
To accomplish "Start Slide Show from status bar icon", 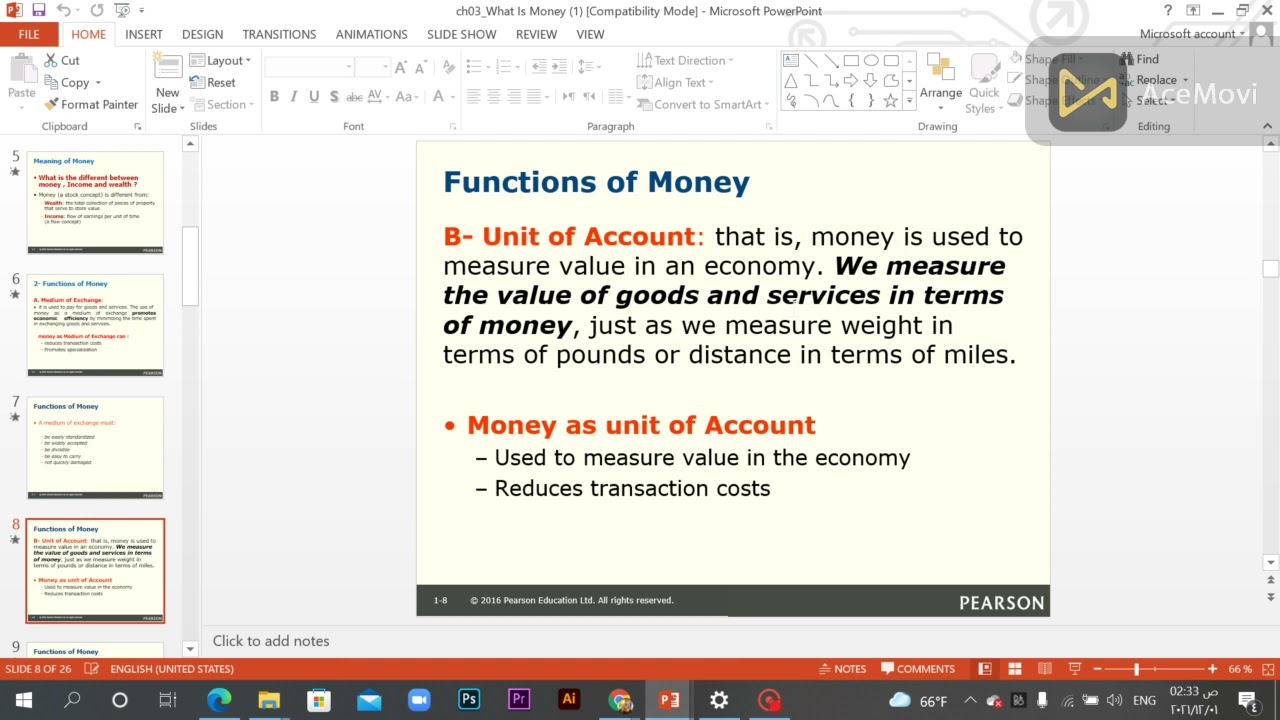I will pos(1074,669).
